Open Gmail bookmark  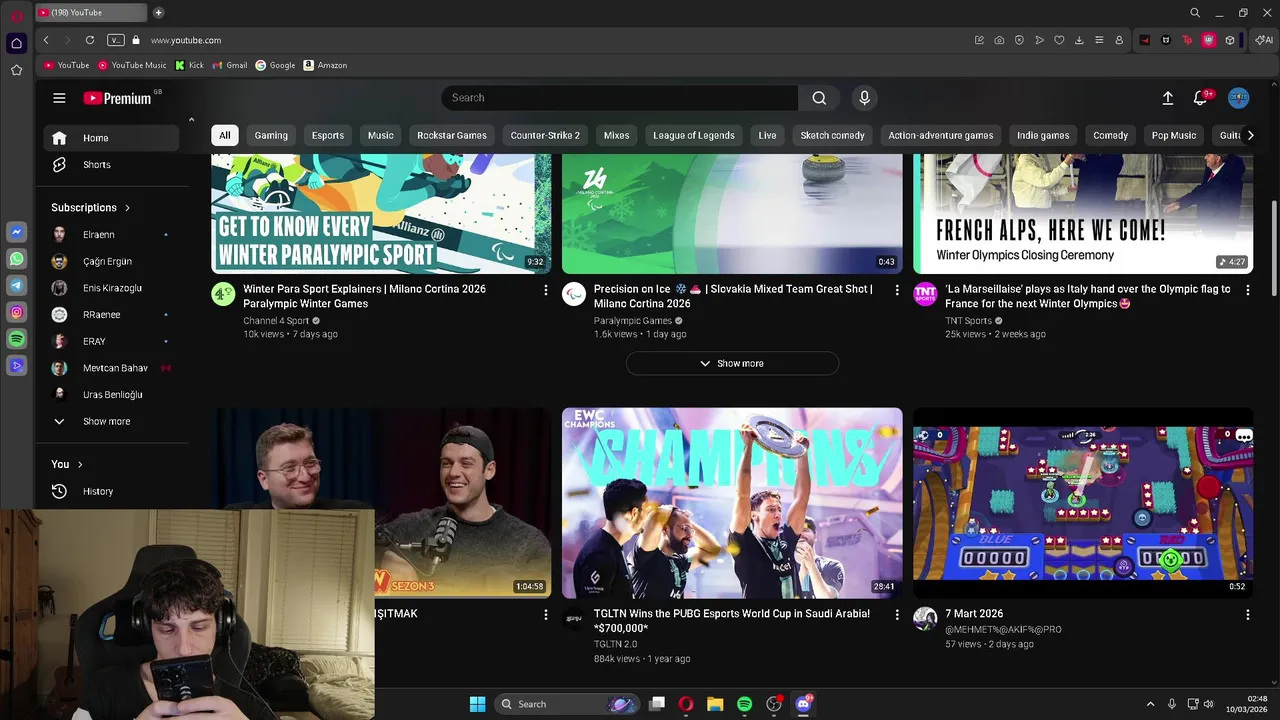pyautogui.click(x=230, y=65)
